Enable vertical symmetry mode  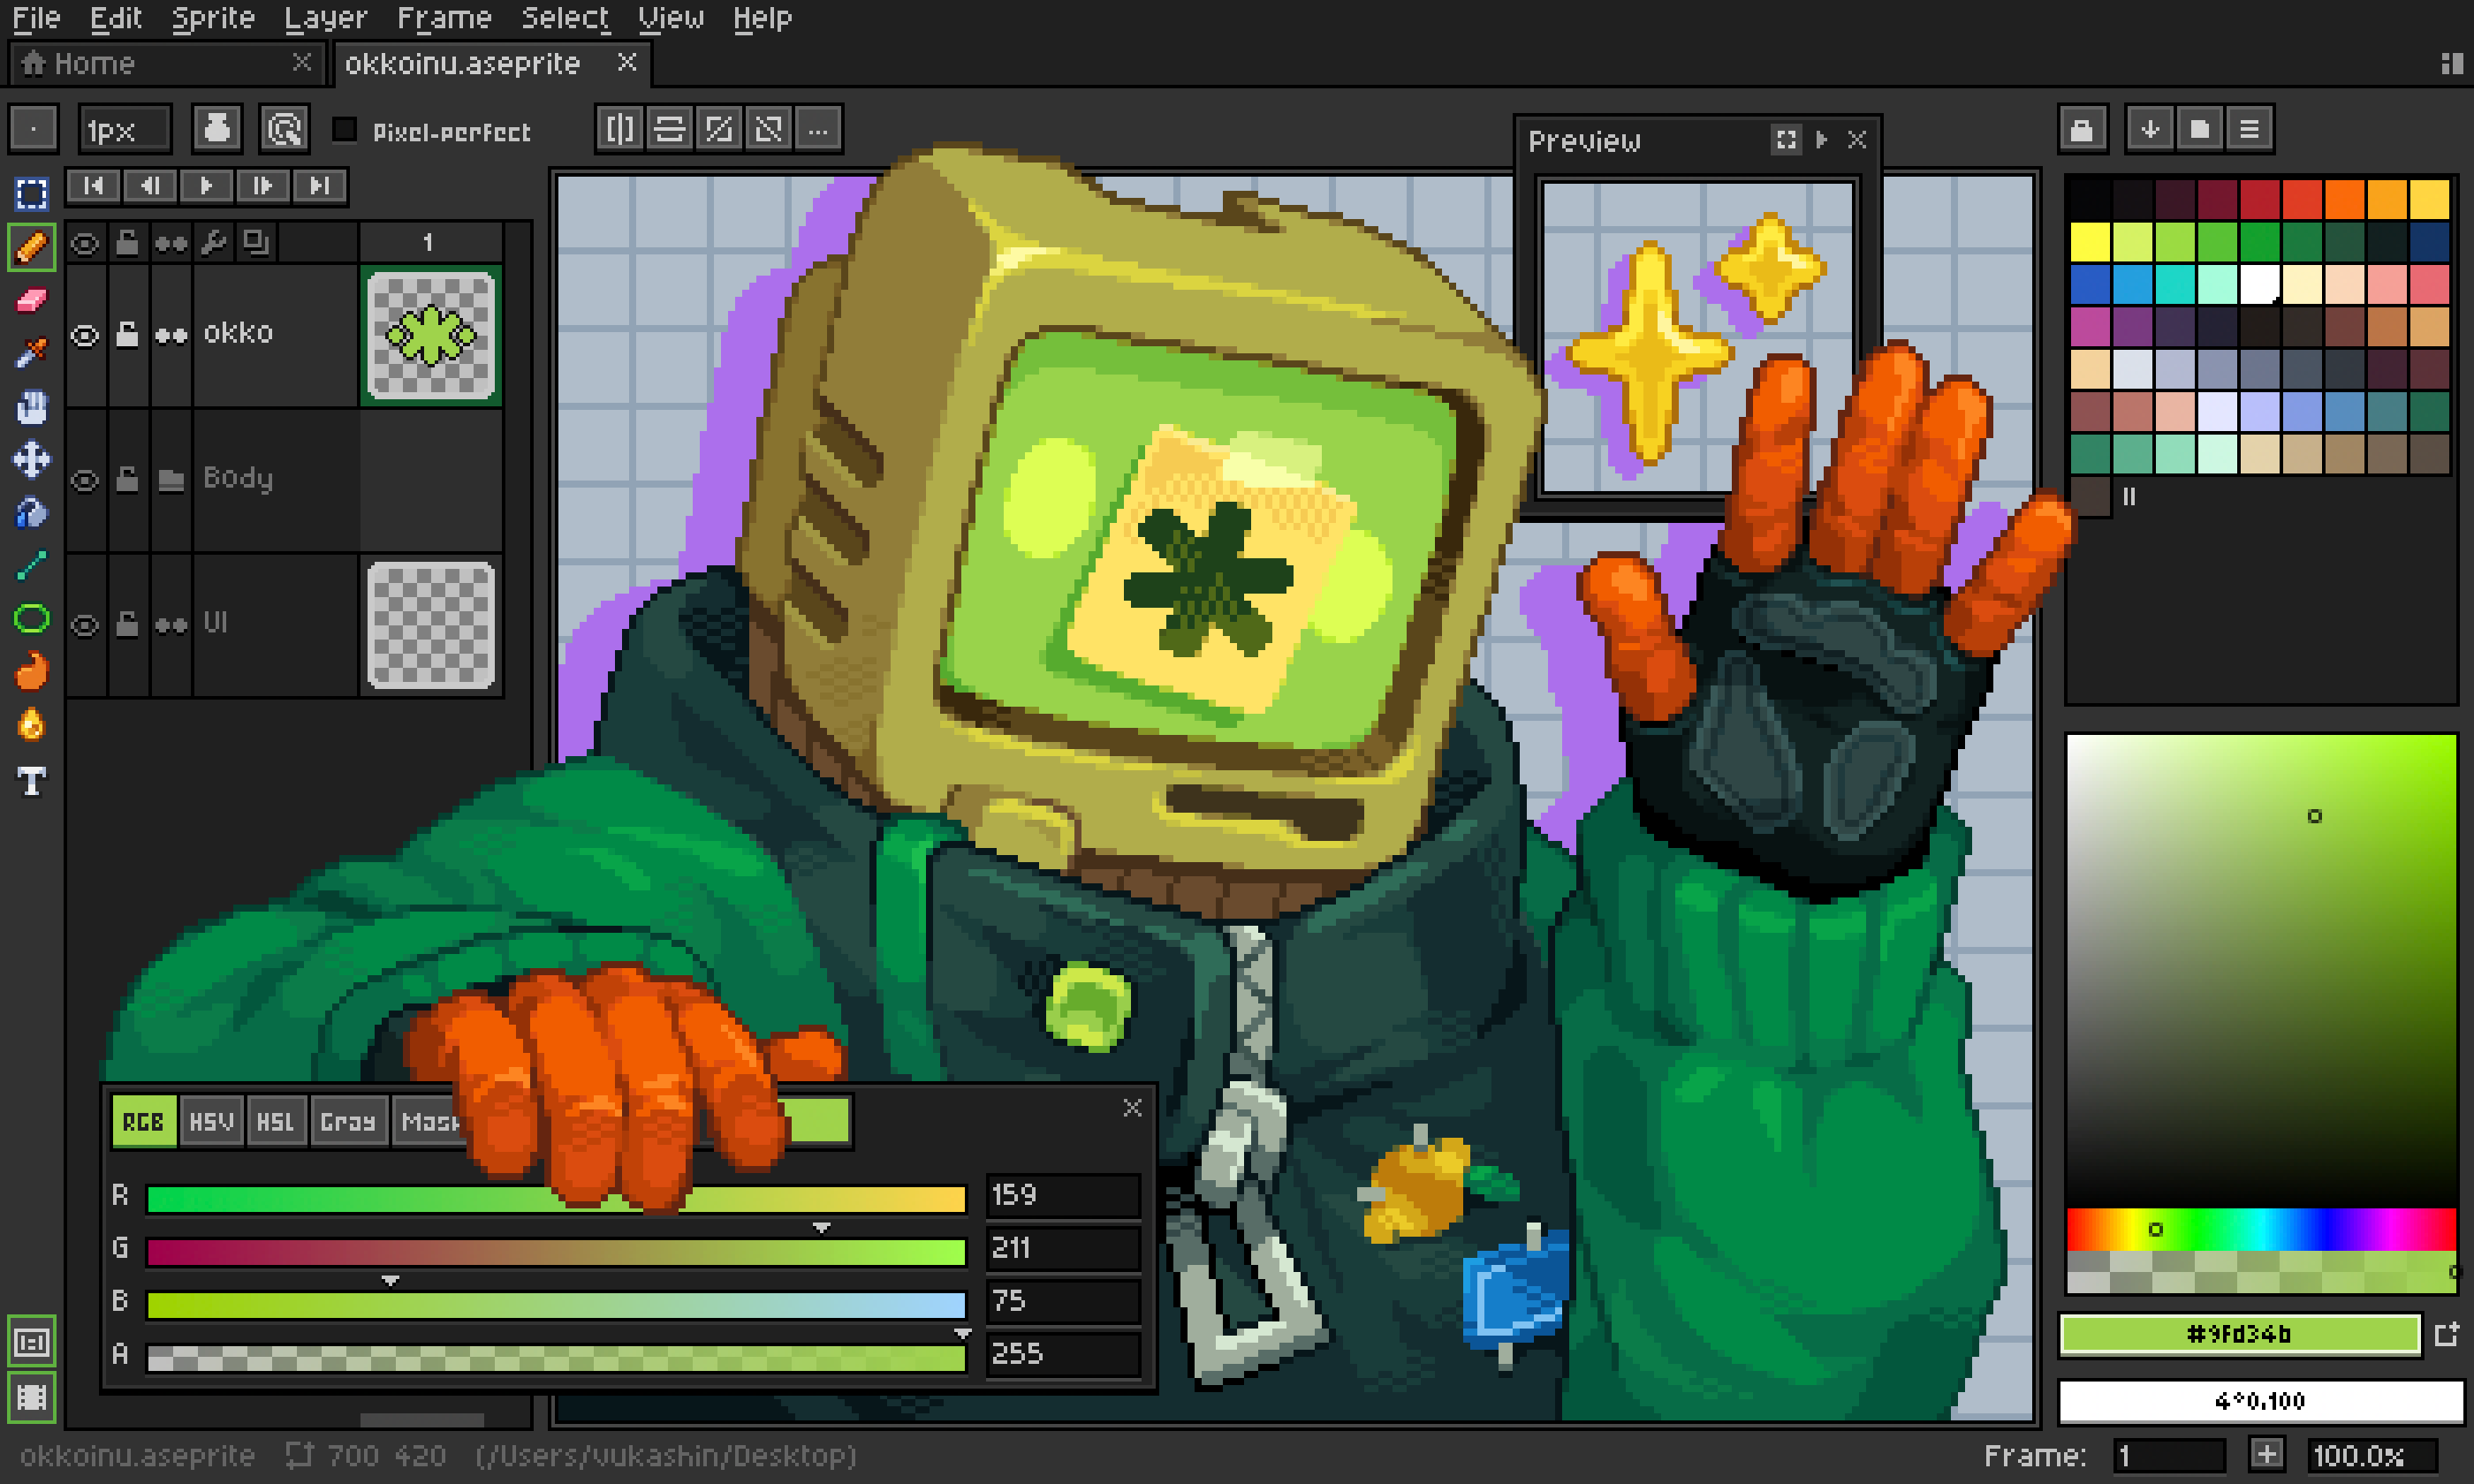(x=669, y=129)
